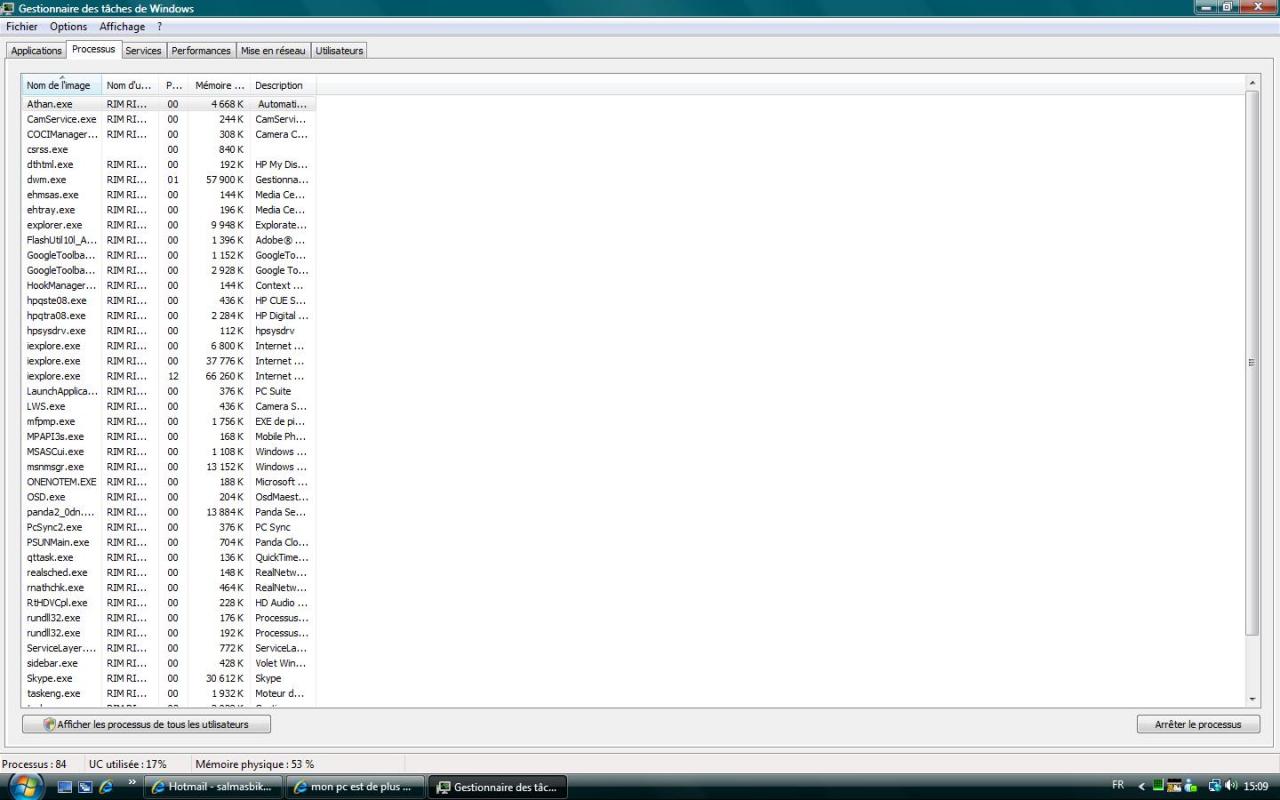Switch to the Hotmail taskbar window
Image resolution: width=1280 pixels, height=800 pixels.
click(x=214, y=787)
